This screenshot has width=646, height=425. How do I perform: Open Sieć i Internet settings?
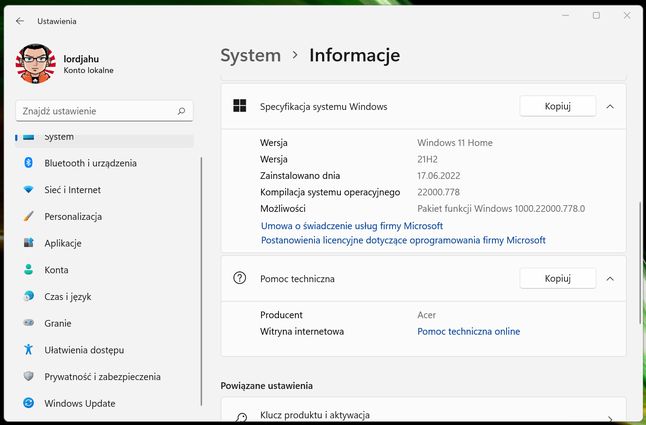(104, 190)
